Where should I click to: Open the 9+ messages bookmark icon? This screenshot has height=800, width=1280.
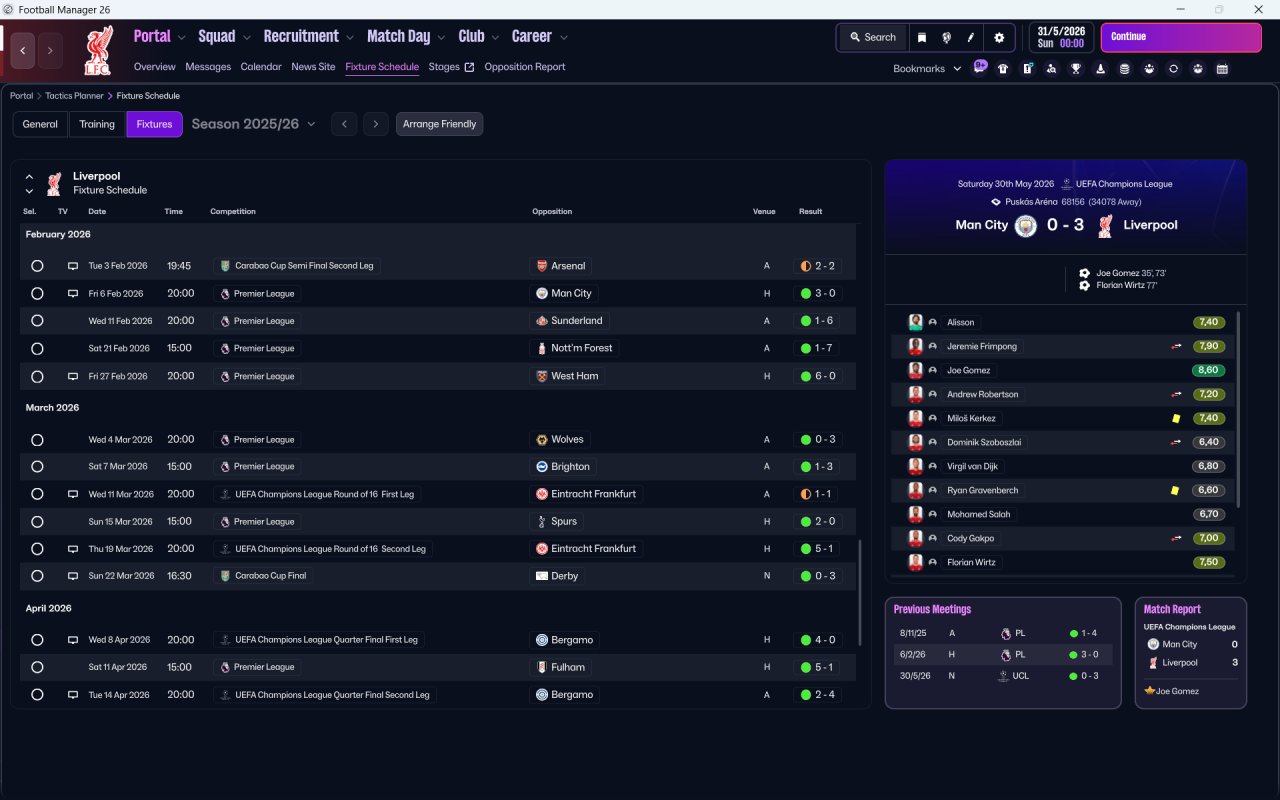(980, 67)
